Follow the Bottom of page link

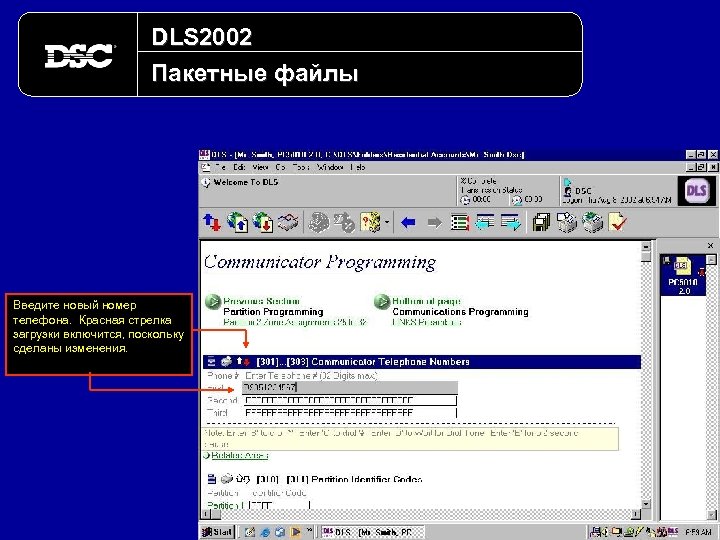pos(427,301)
